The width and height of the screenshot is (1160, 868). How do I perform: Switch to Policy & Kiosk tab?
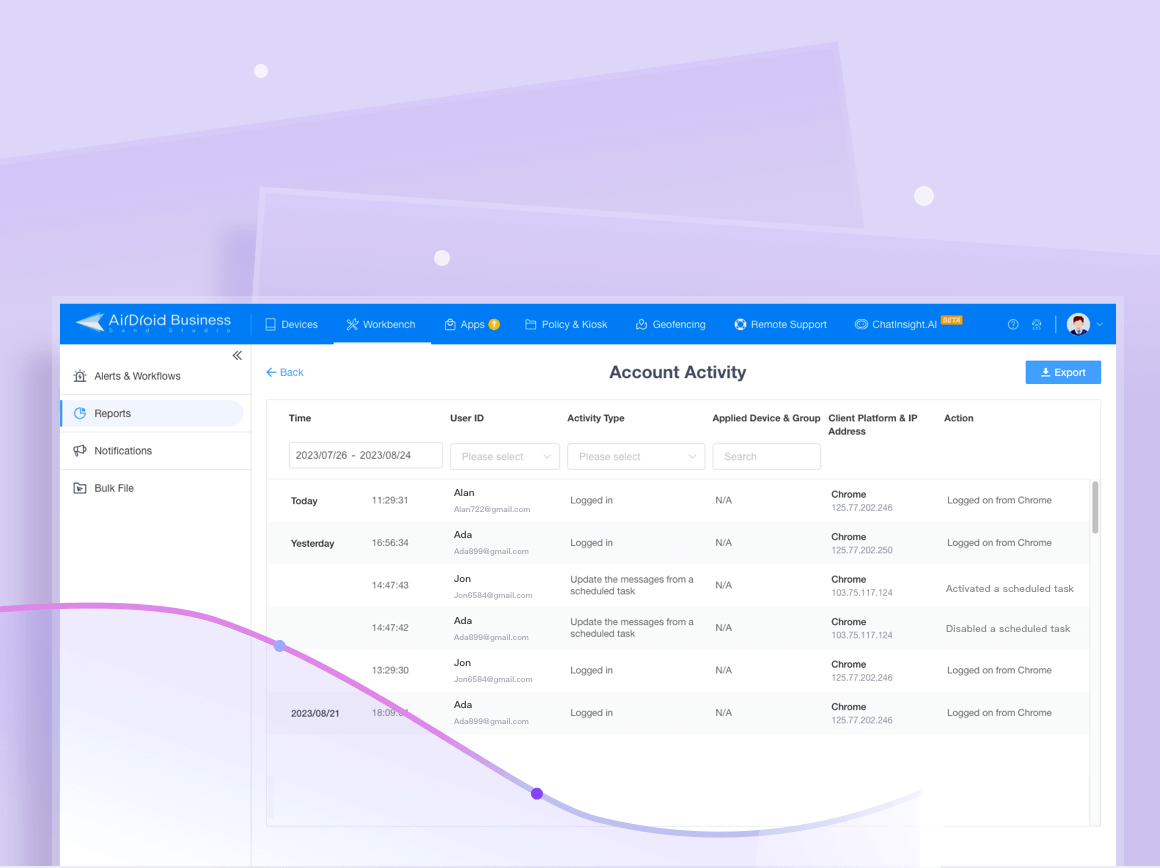[566, 324]
